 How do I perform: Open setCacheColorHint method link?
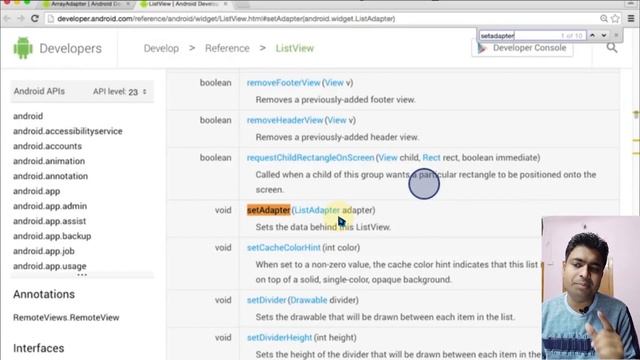(x=284, y=248)
